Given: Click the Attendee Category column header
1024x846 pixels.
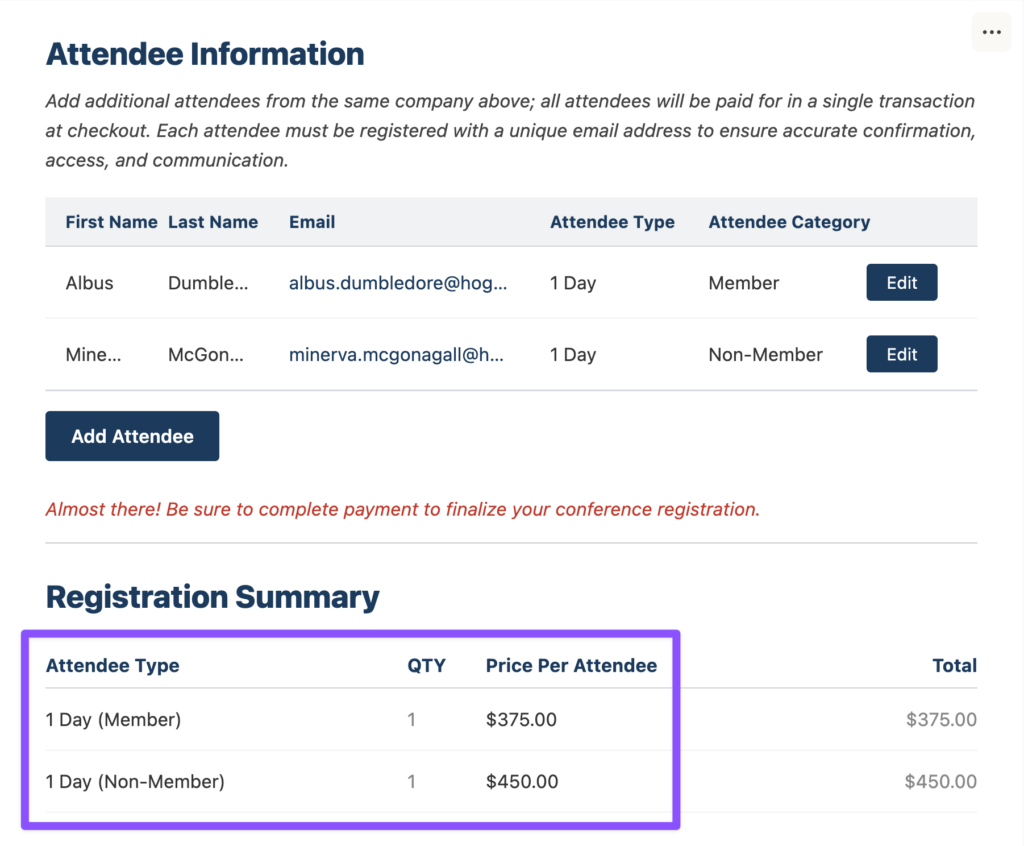Looking at the screenshot, I should click(788, 222).
